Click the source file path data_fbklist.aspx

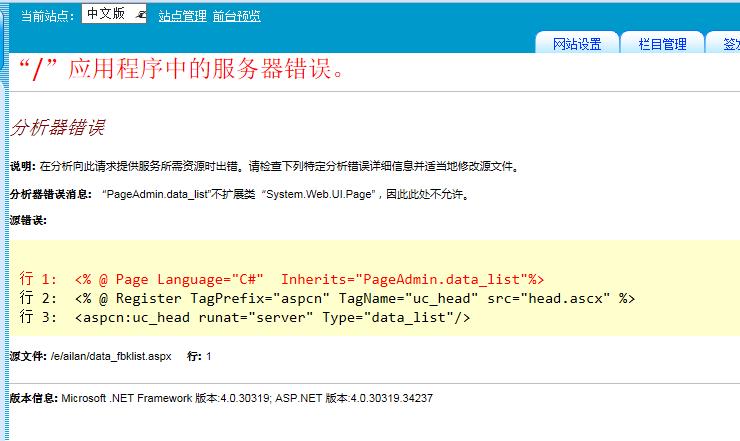pos(111,356)
